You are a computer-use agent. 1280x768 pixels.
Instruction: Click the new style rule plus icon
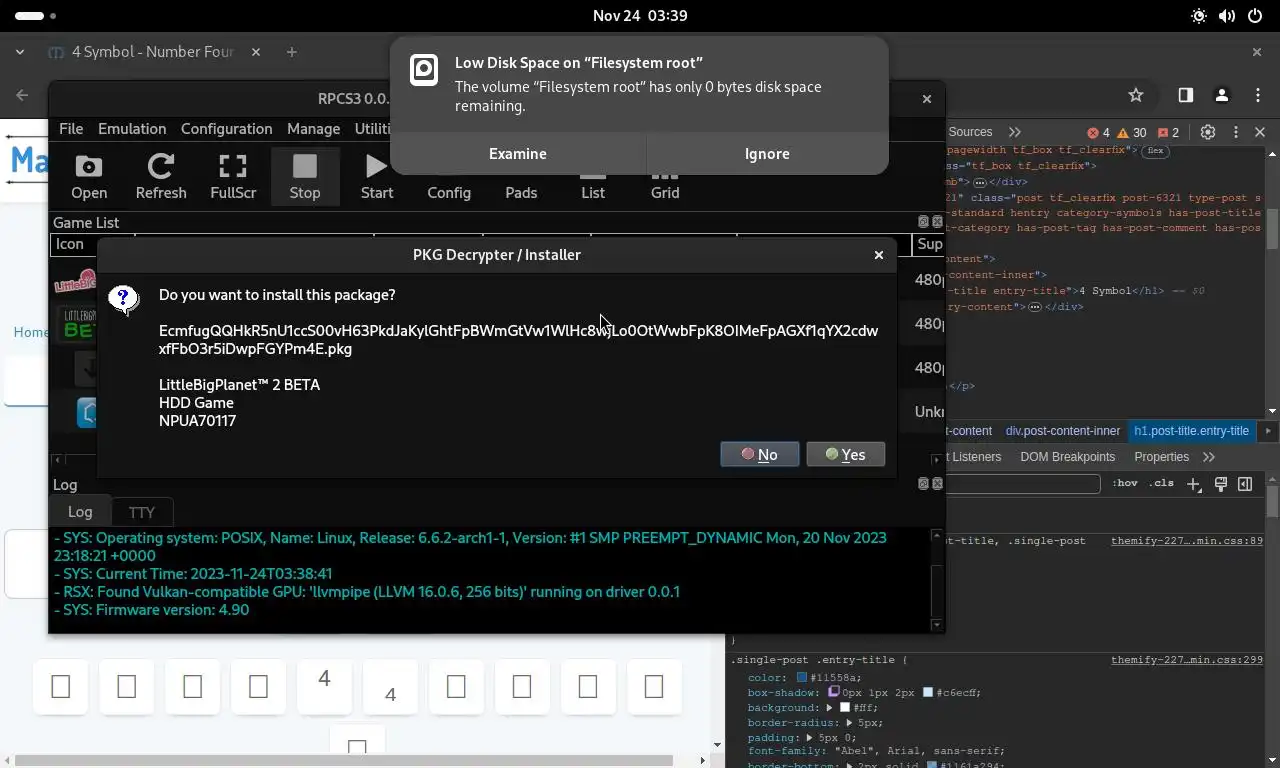coord(1193,484)
